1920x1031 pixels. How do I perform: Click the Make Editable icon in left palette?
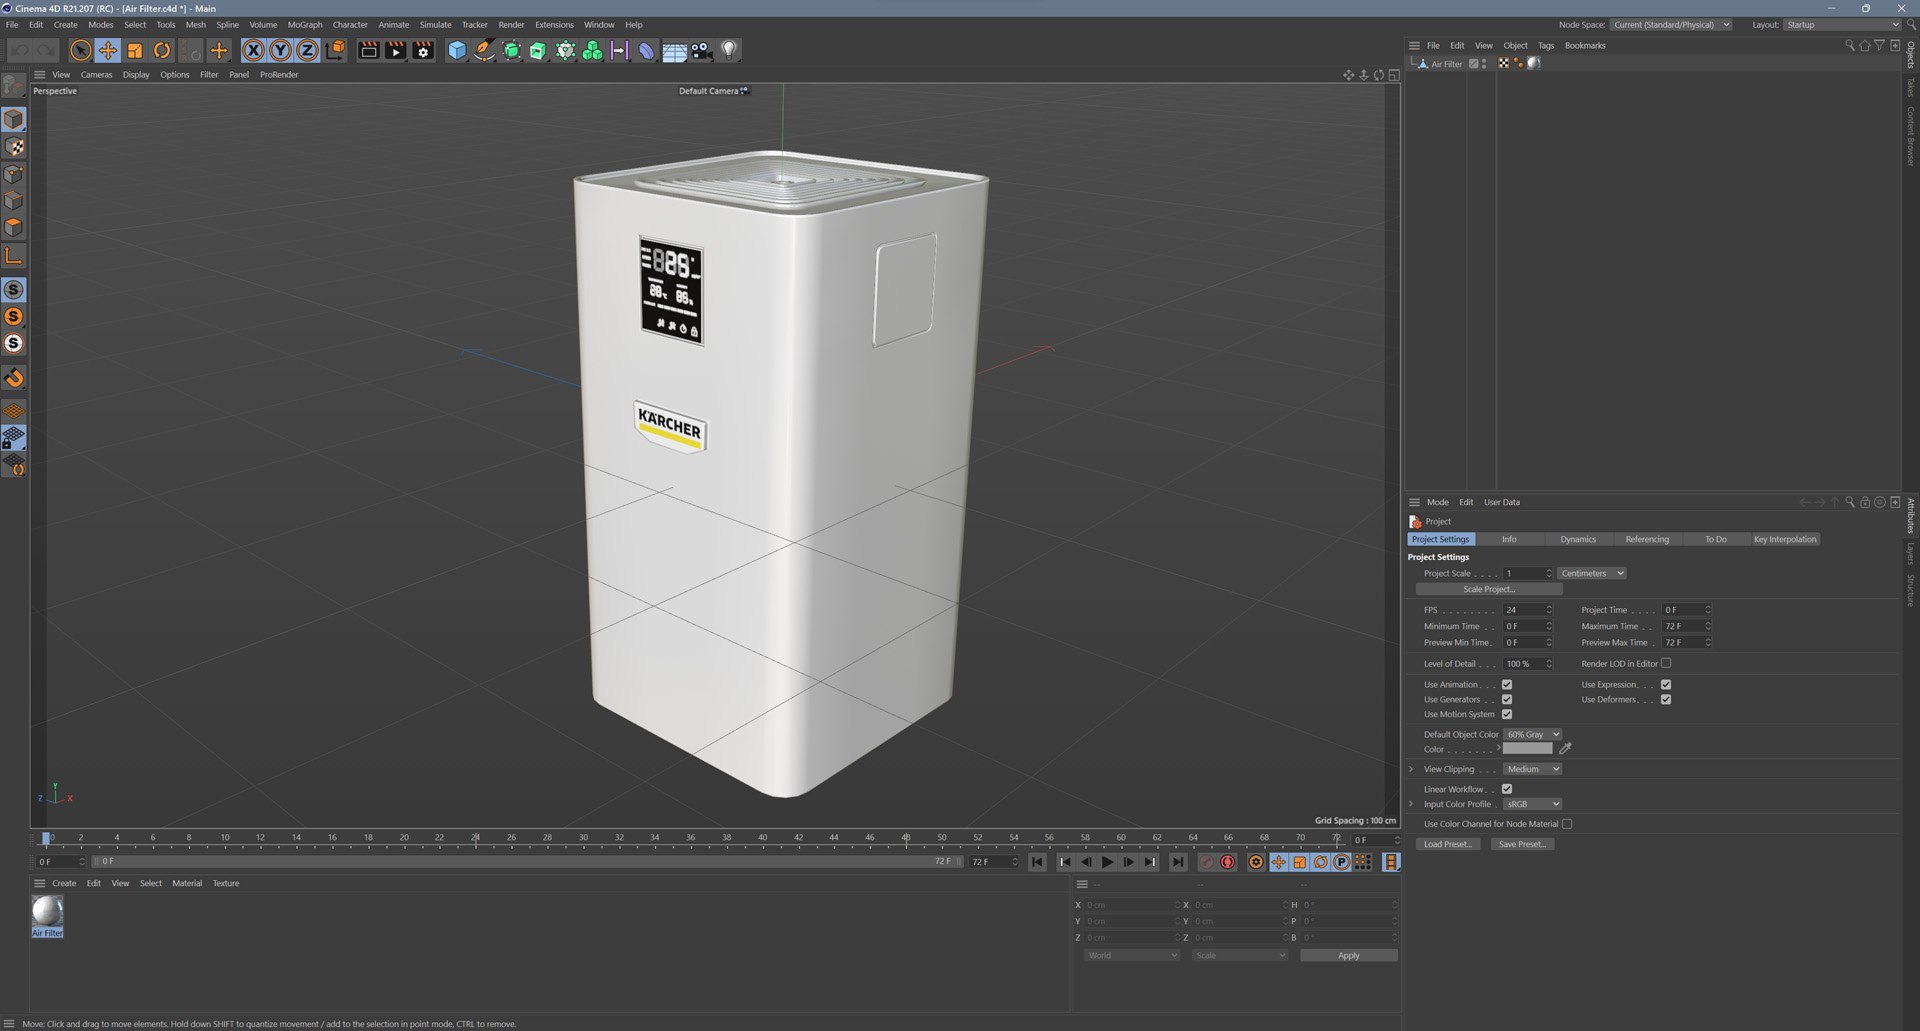14,86
